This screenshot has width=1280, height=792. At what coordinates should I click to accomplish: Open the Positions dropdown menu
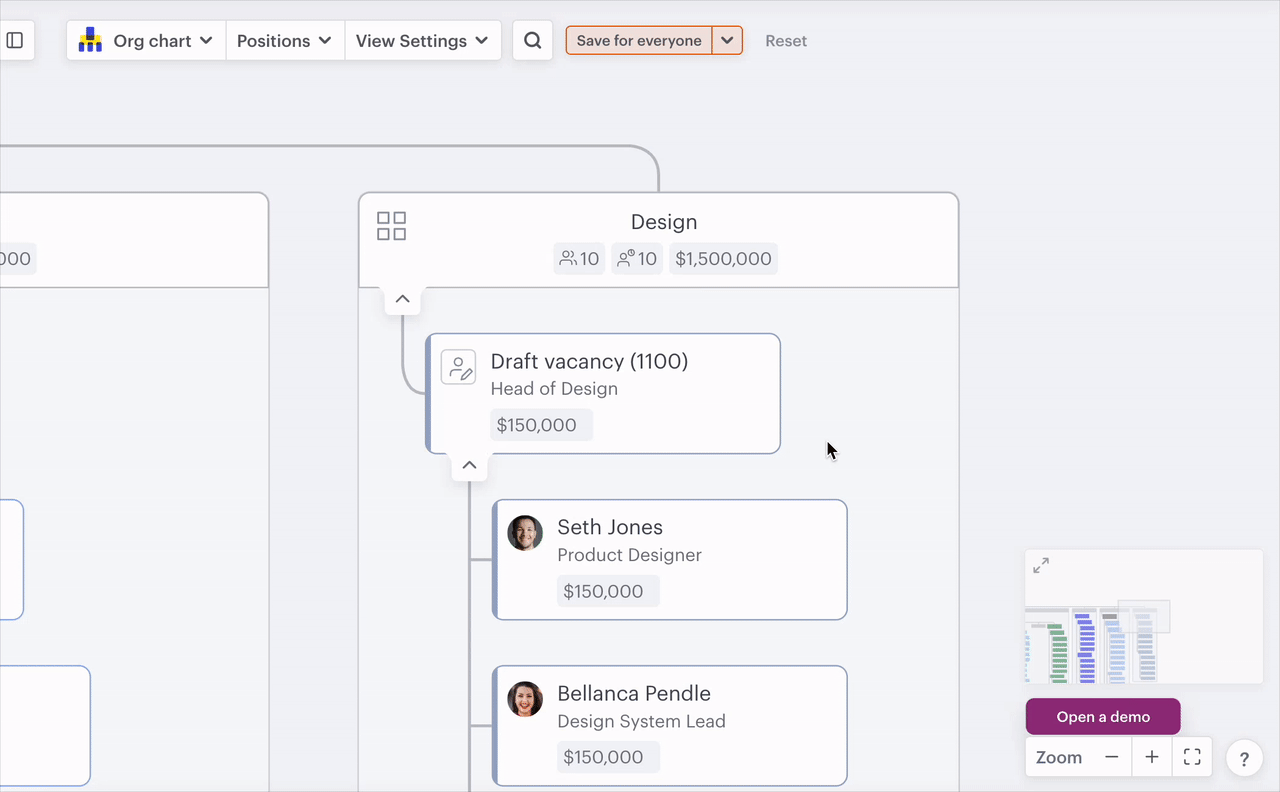point(285,41)
